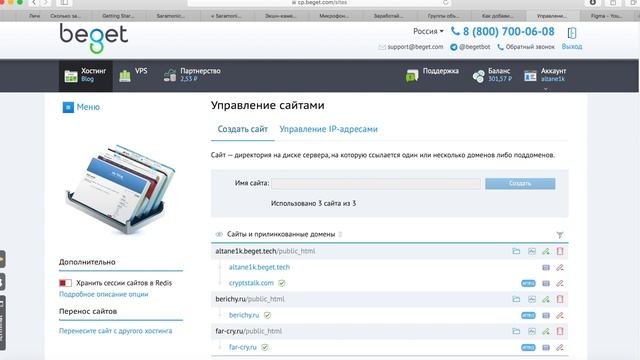Open the berichy.ru domain link

(244, 315)
